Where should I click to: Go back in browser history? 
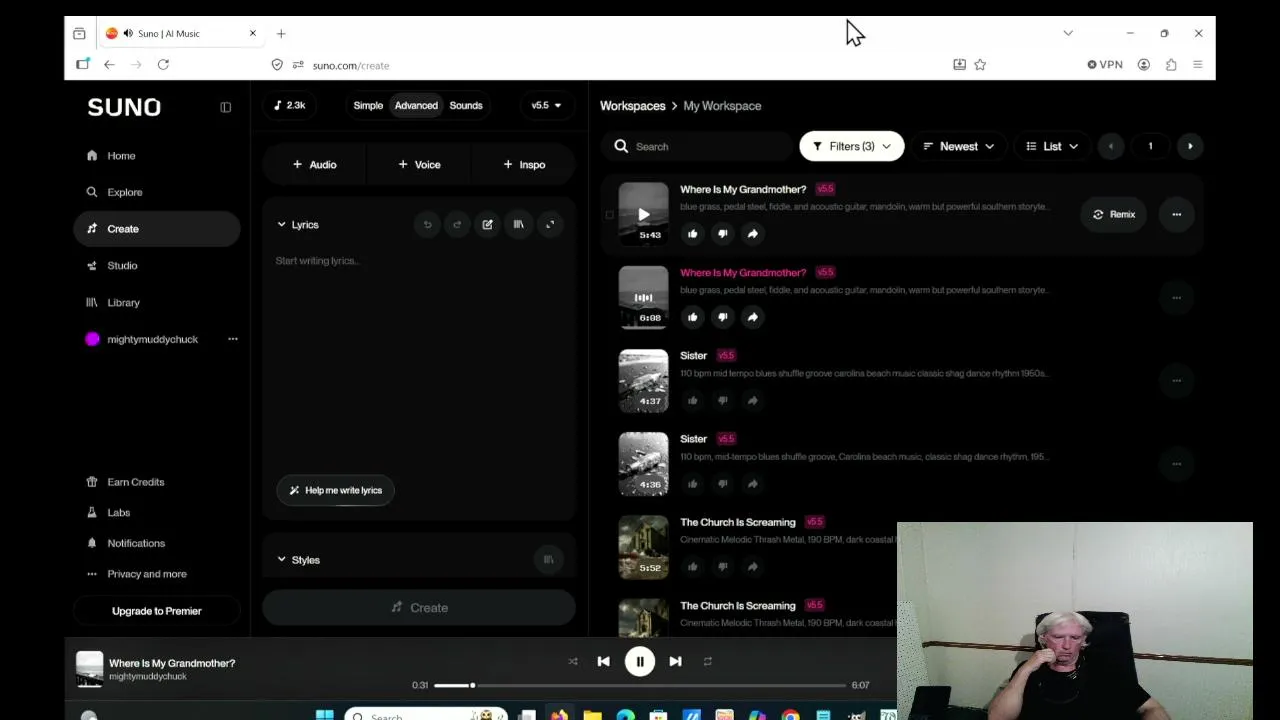coord(109,65)
